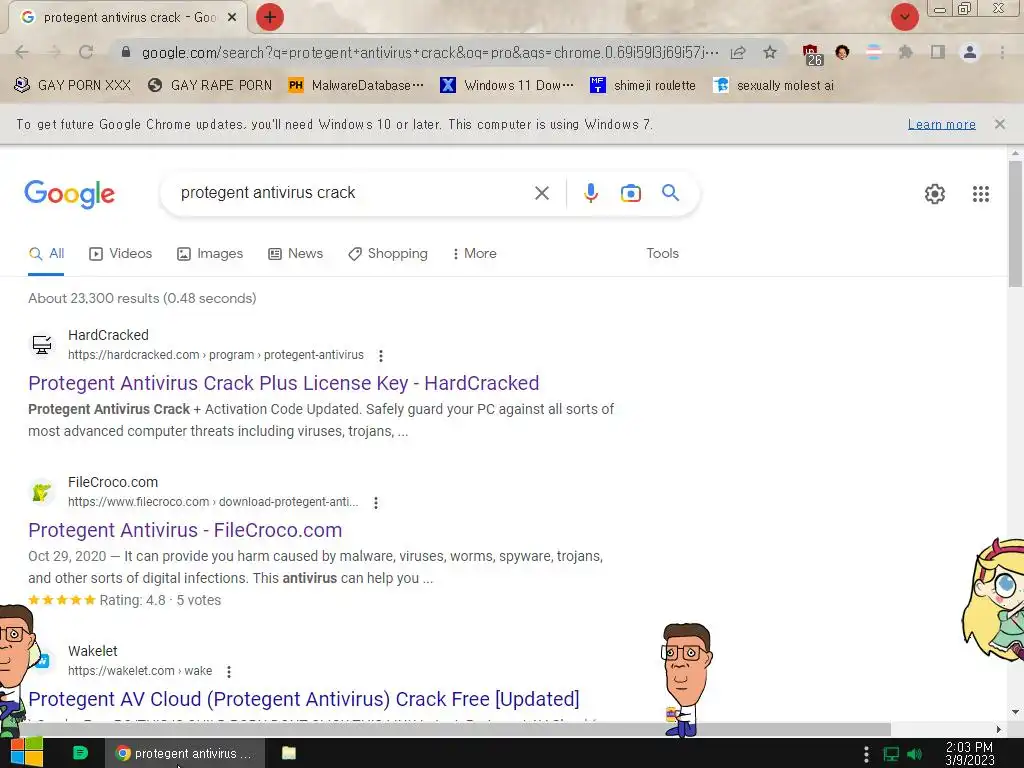Image resolution: width=1024 pixels, height=768 pixels.
Task: Click the address bar URL
Action: click(x=430, y=52)
